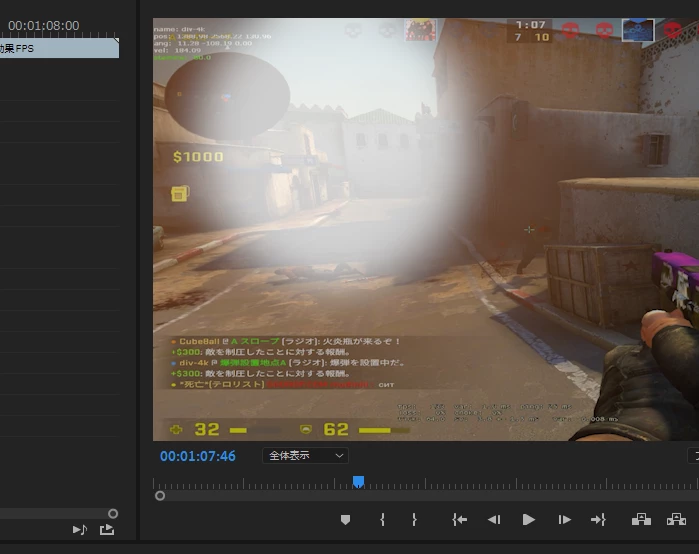The width and height of the screenshot is (699, 554).
Task: Select the 効果 FPS clip bar
Action: (x=59, y=48)
